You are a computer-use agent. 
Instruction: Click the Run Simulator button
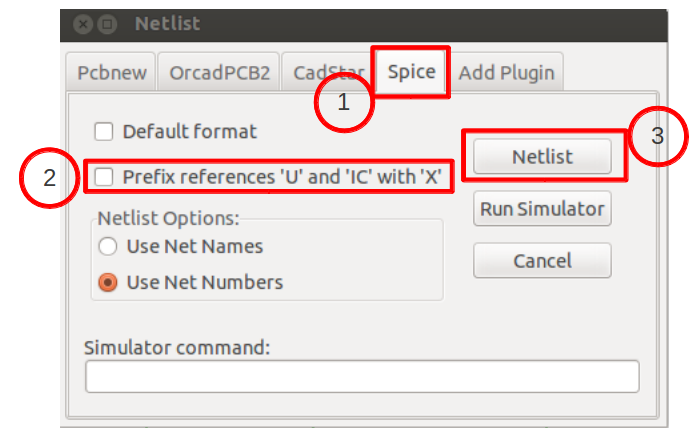(x=542, y=209)
